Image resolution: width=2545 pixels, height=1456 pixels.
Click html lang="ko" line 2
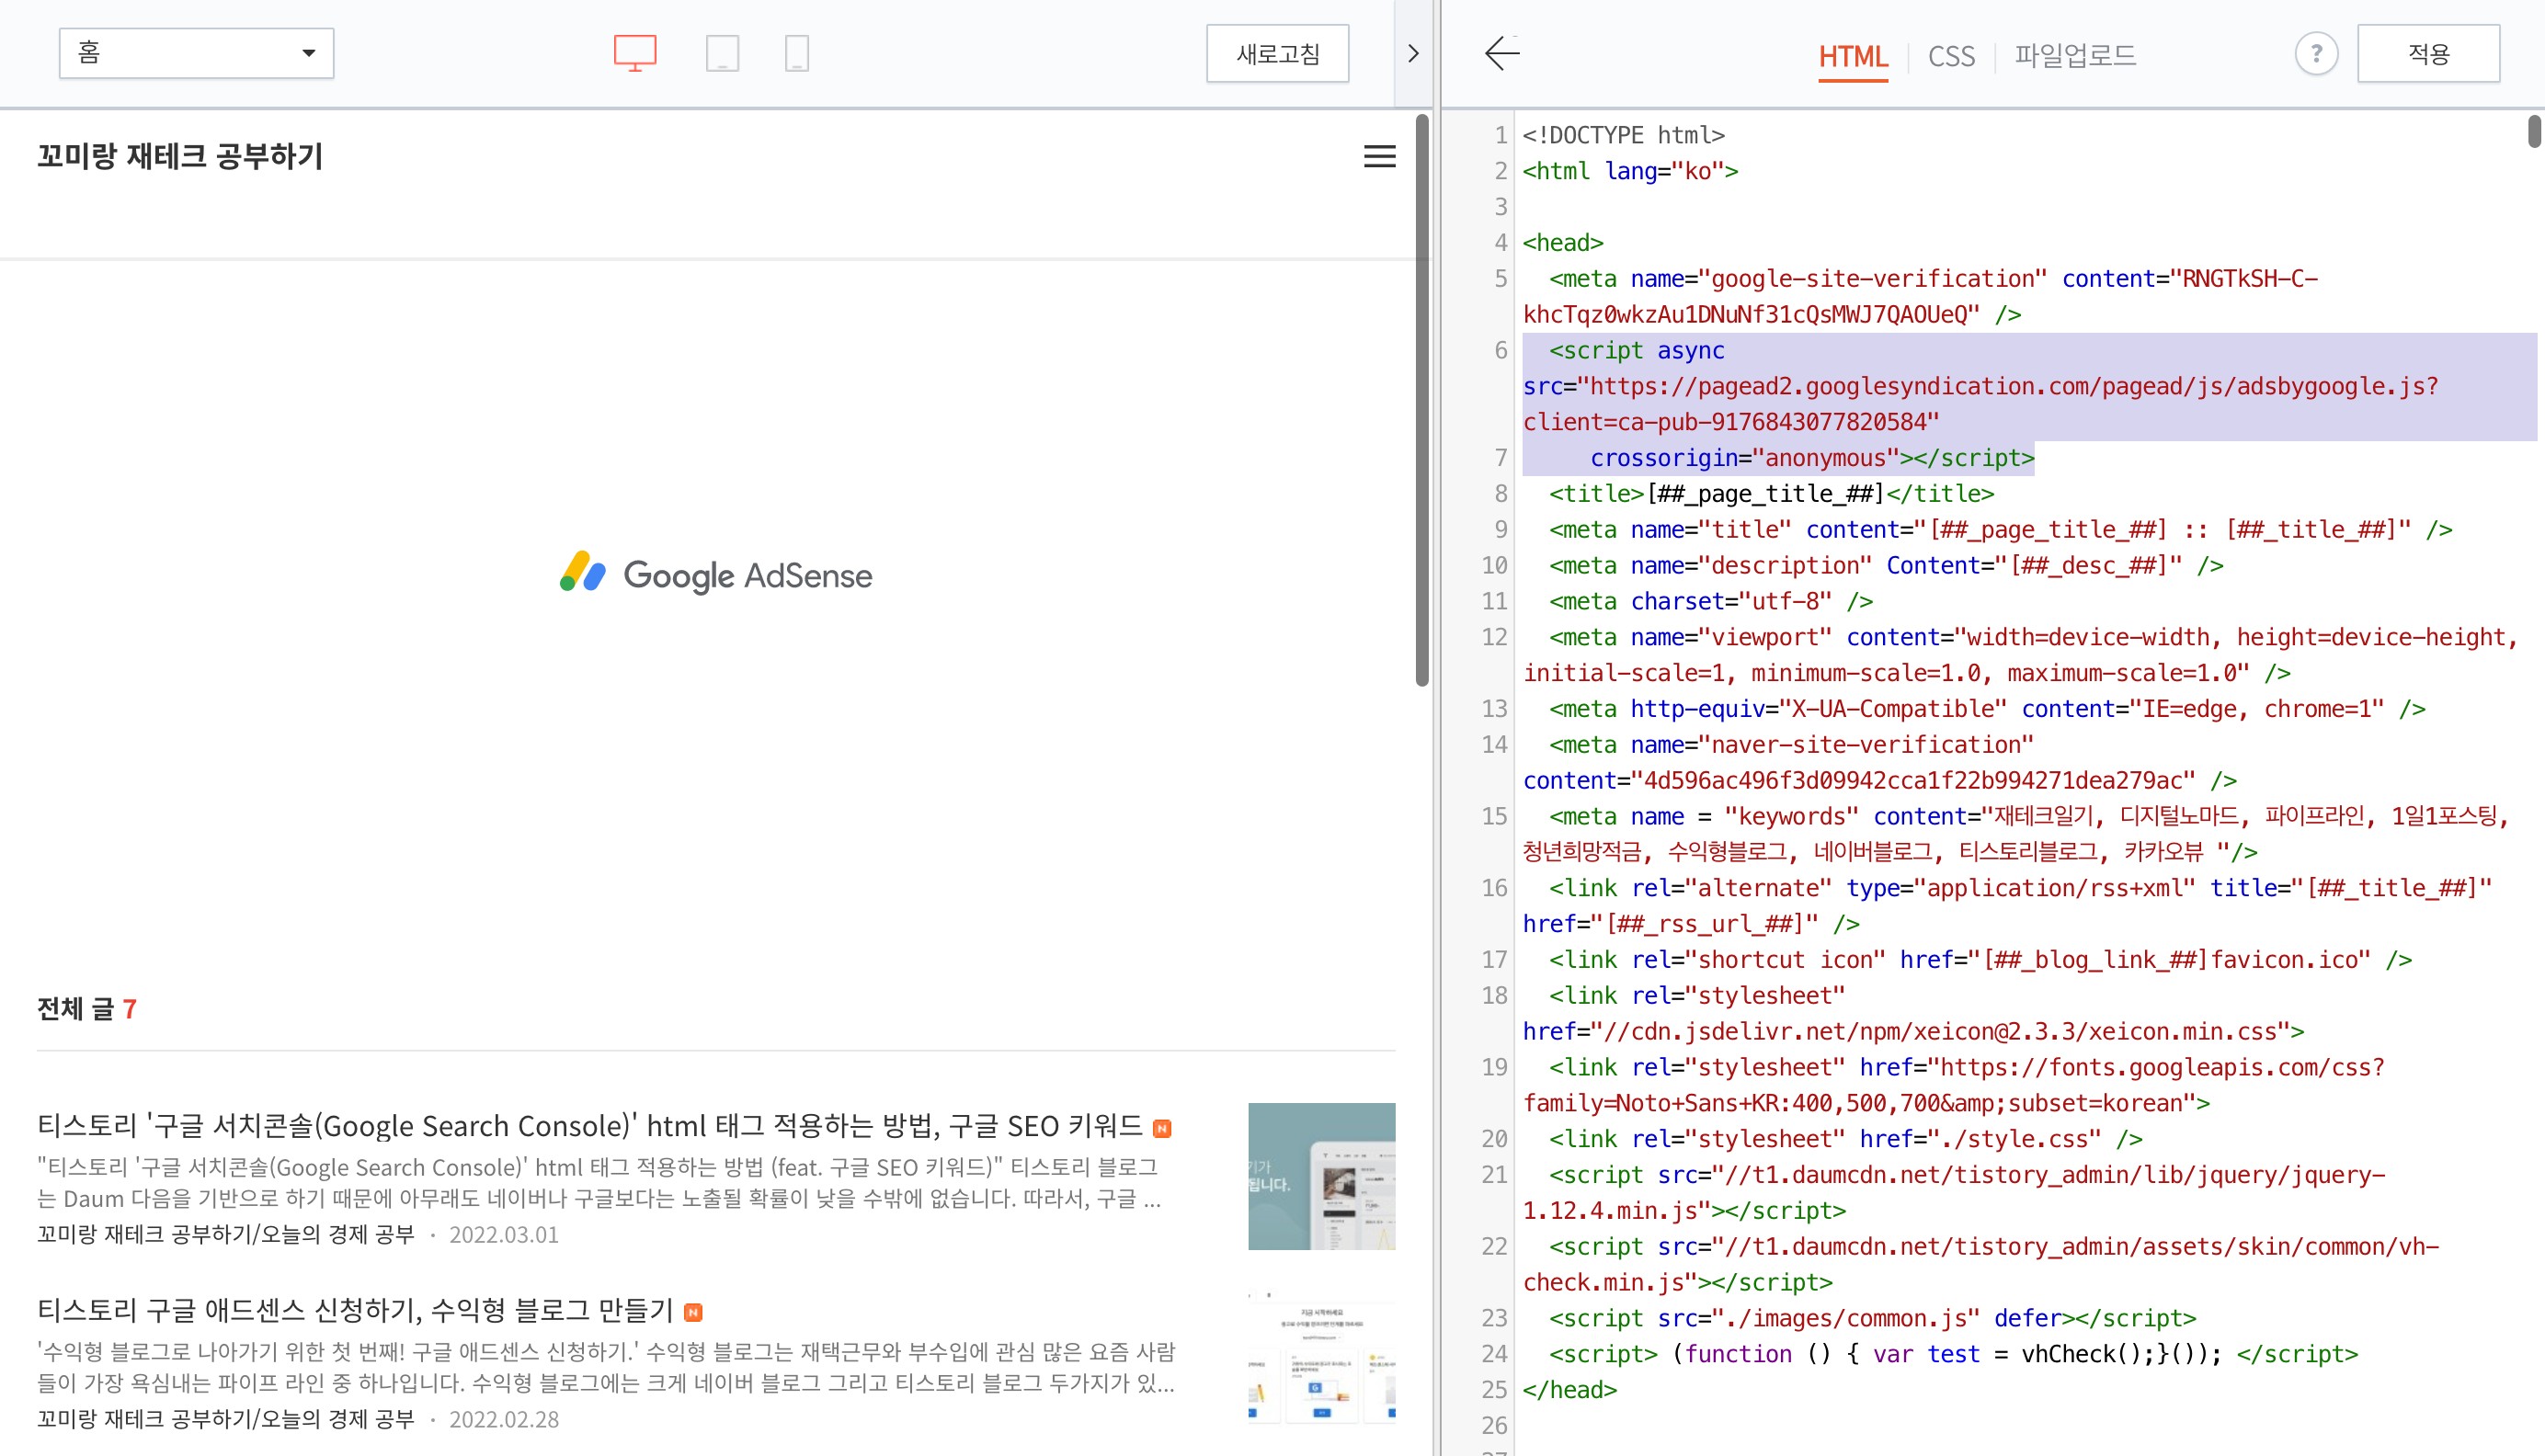1630,171
